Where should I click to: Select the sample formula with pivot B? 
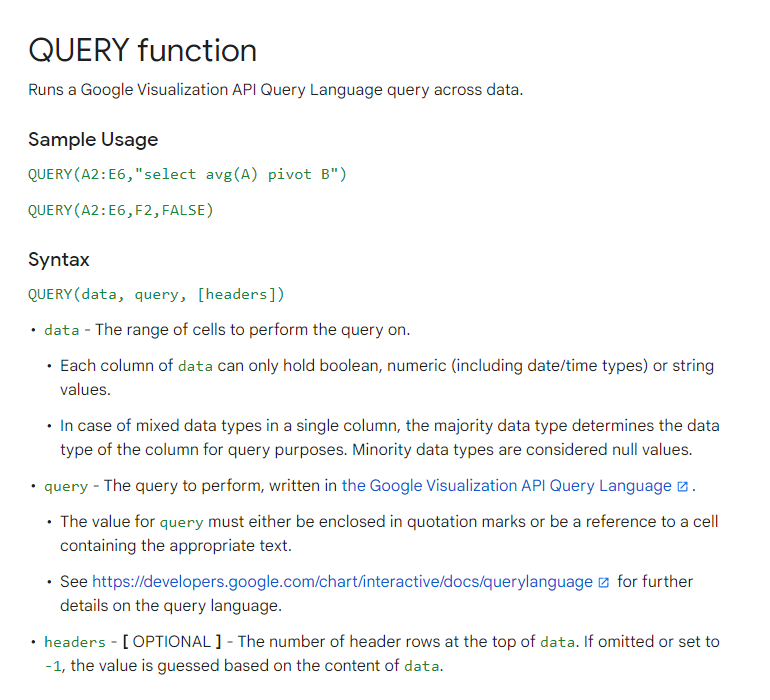tap(187, 174)
